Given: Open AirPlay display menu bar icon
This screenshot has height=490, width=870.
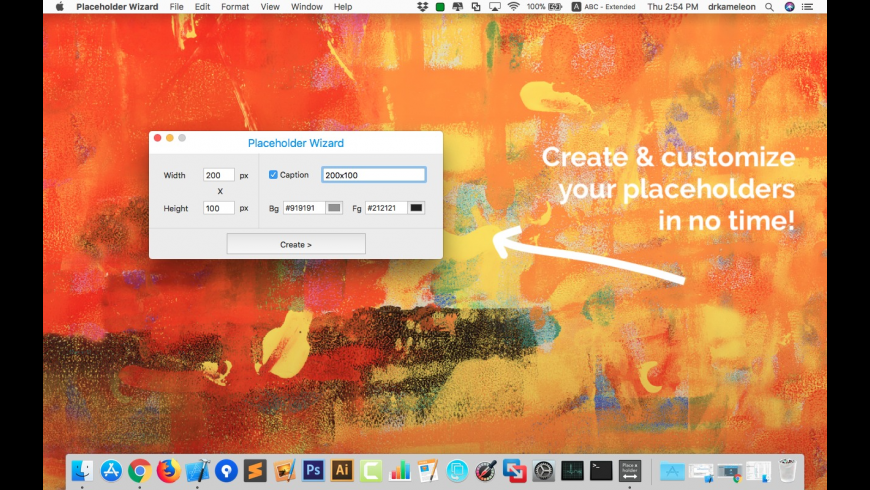Looking at the screenshot, I should click(x=494, y=7).
